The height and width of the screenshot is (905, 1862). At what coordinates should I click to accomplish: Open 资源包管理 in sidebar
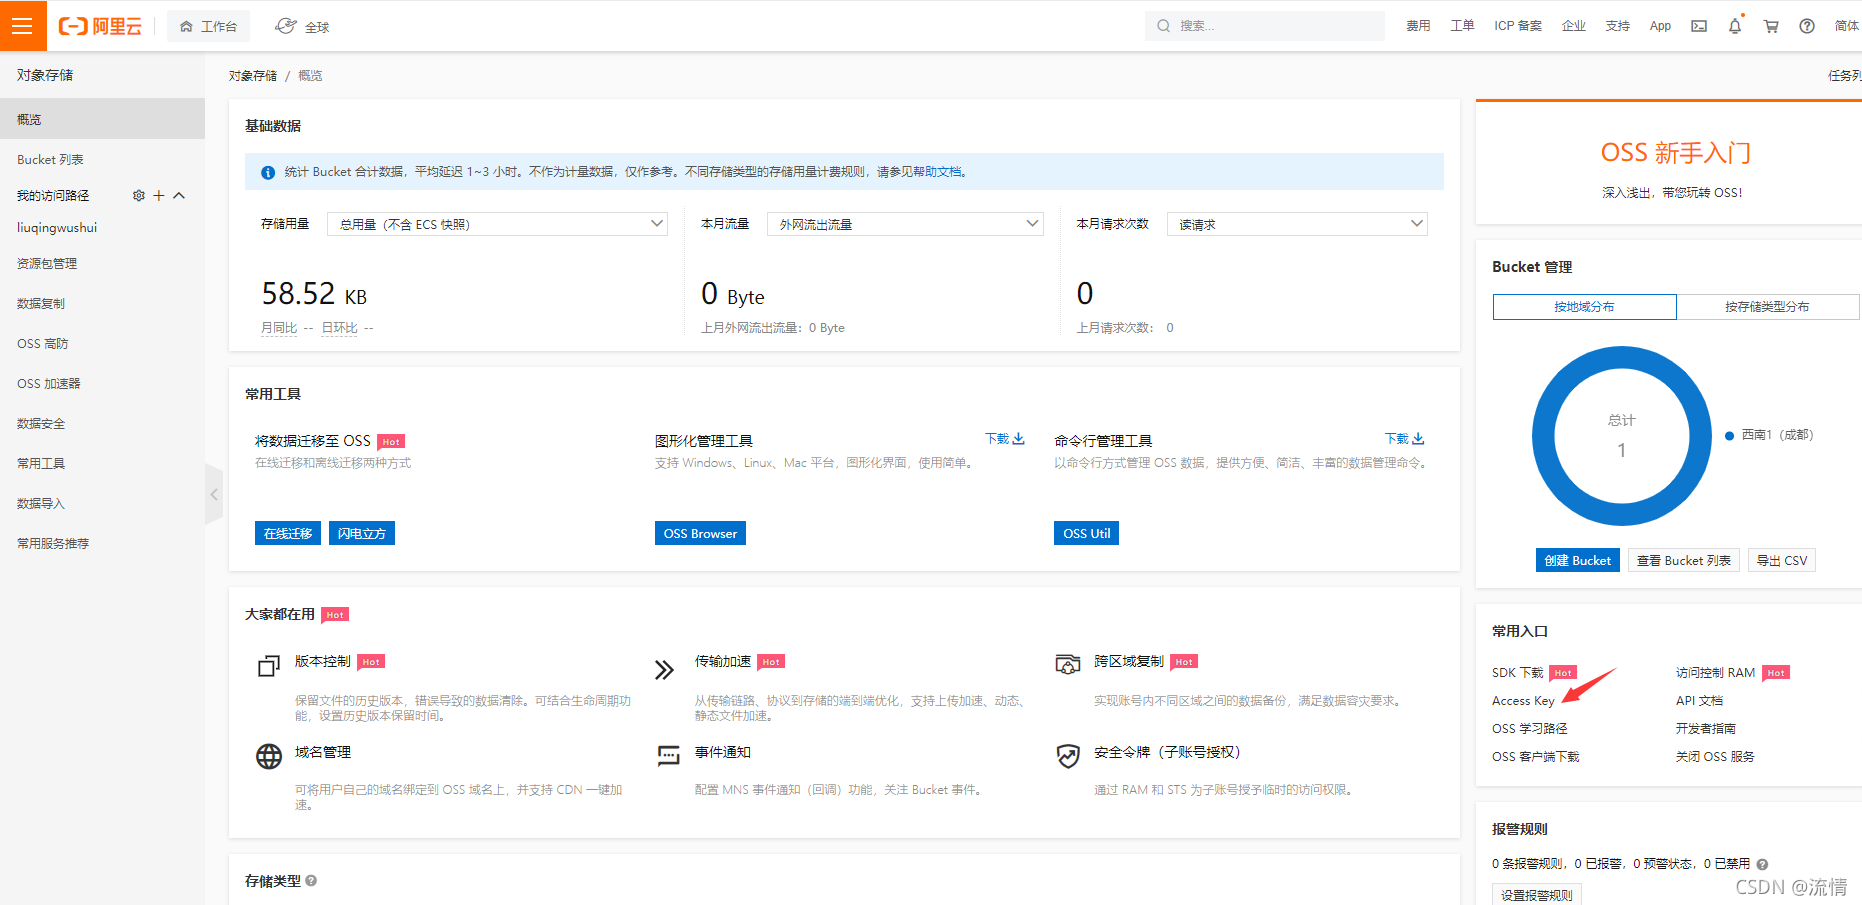[47, 264]
